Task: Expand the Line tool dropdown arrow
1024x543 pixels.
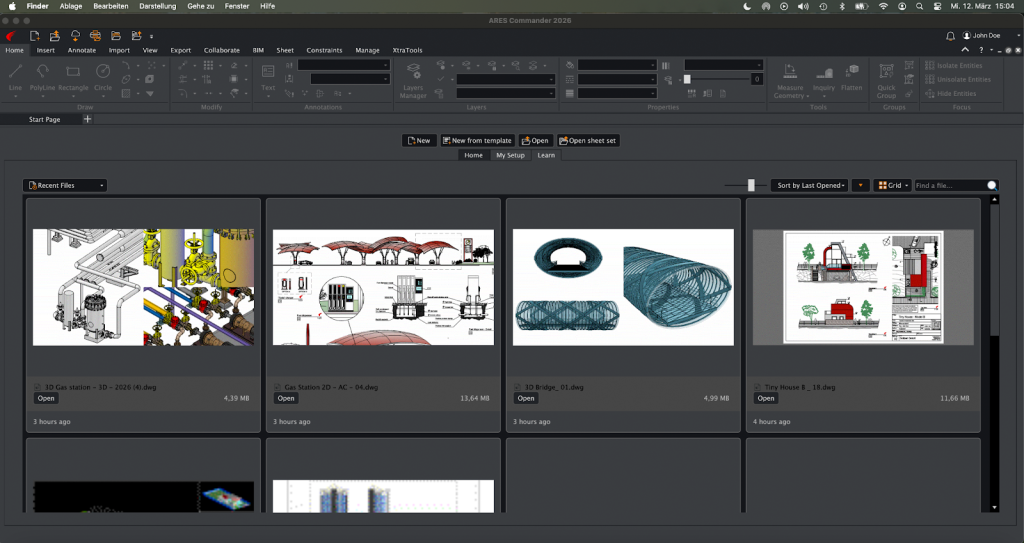Action: tap(15, 97)
